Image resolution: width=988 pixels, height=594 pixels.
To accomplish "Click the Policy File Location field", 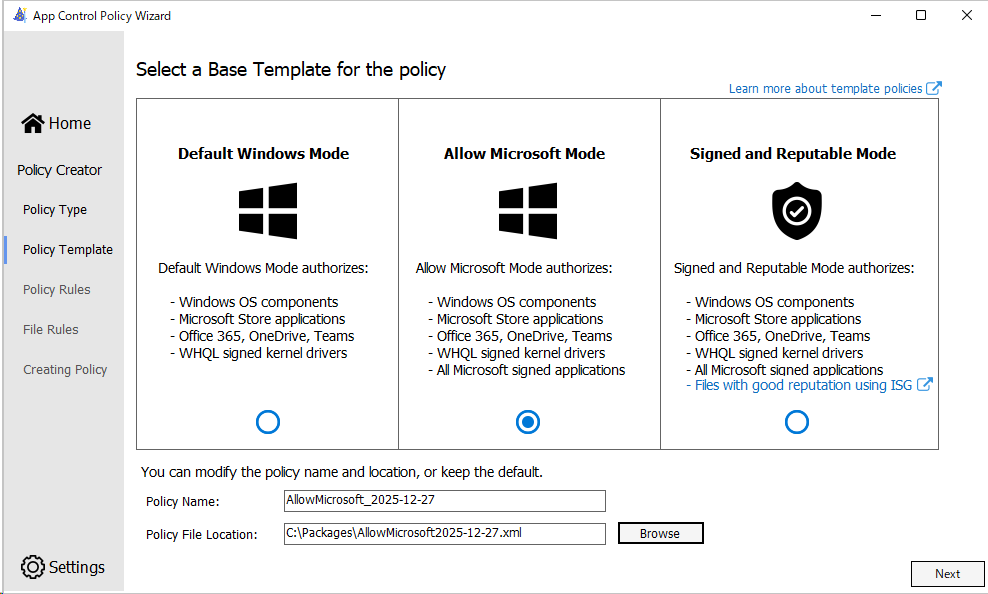I will 445,533.
